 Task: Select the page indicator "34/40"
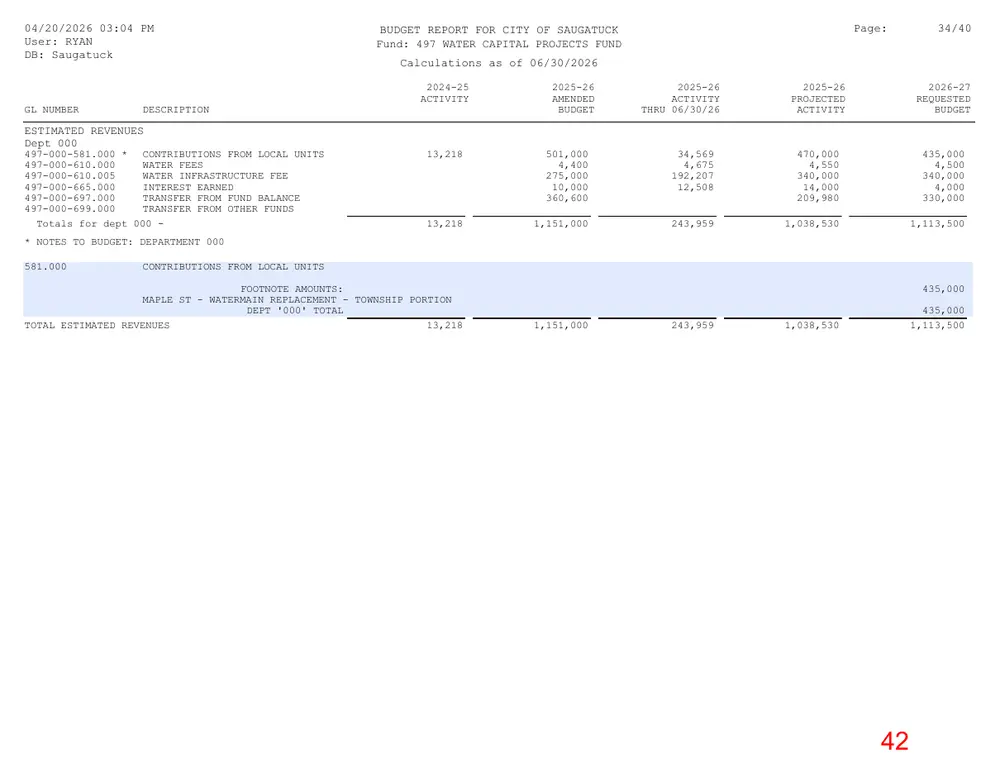(954, 29)
